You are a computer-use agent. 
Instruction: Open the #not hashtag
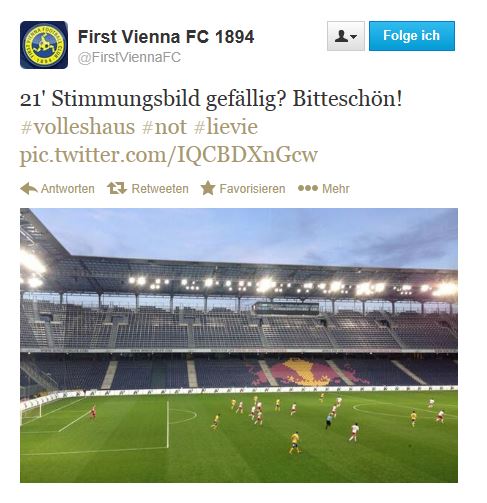164,127
